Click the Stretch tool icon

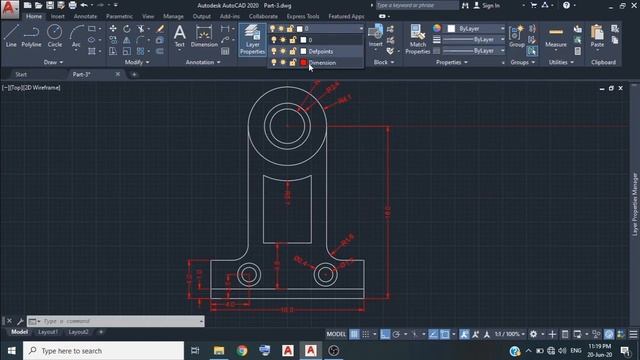(113, 51)
